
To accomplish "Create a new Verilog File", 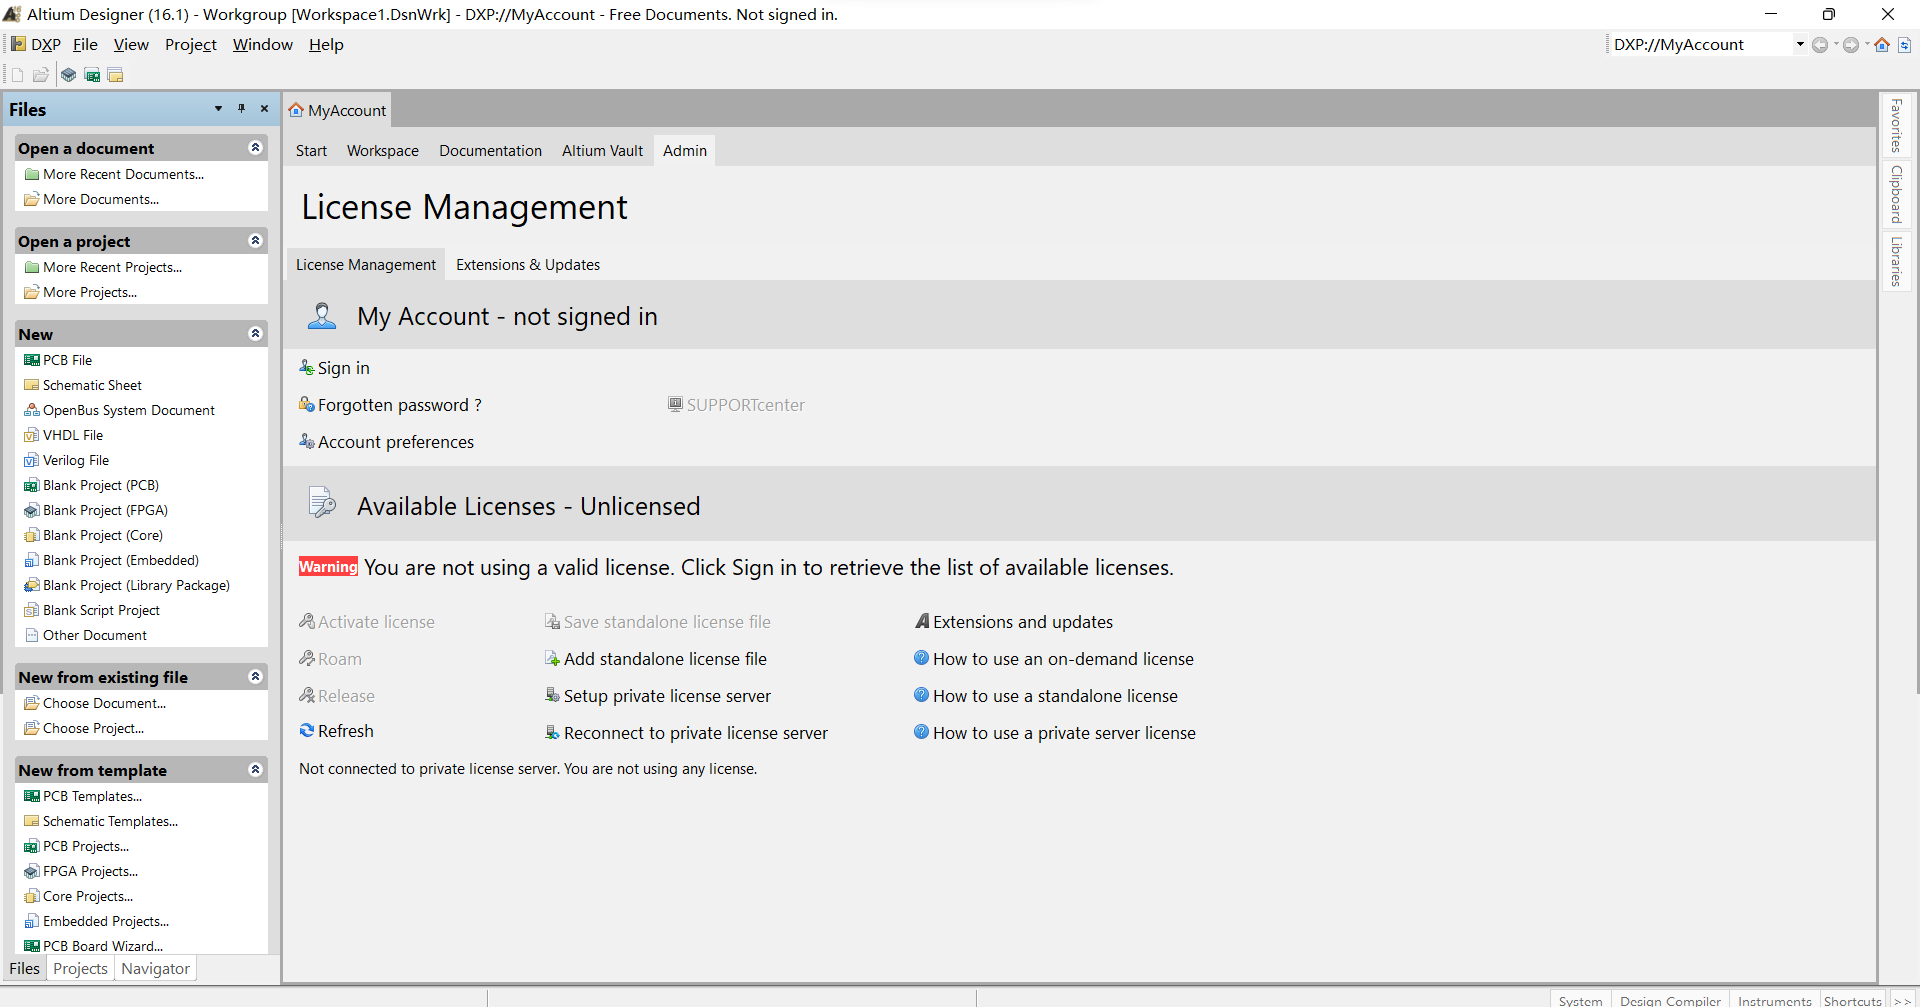I will tap(67, 460).
